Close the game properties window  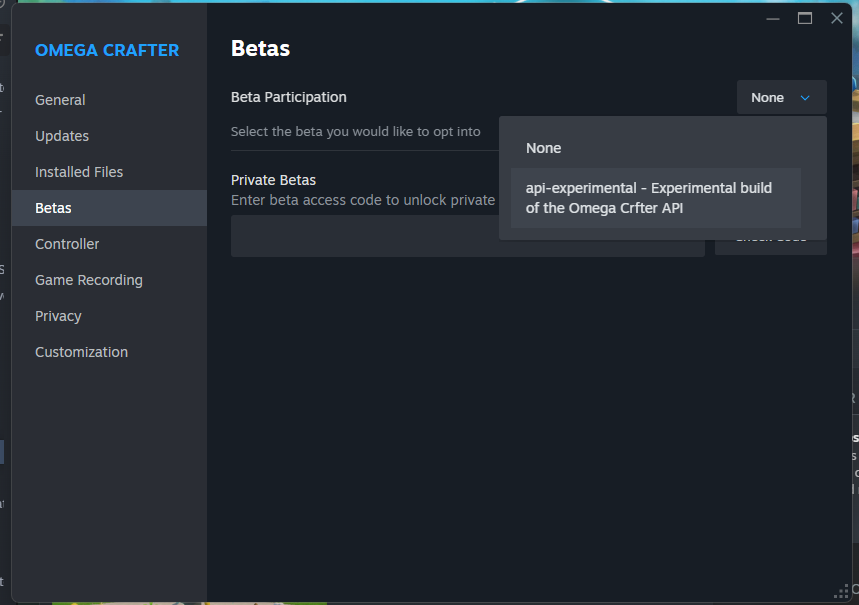click(837, 18)
